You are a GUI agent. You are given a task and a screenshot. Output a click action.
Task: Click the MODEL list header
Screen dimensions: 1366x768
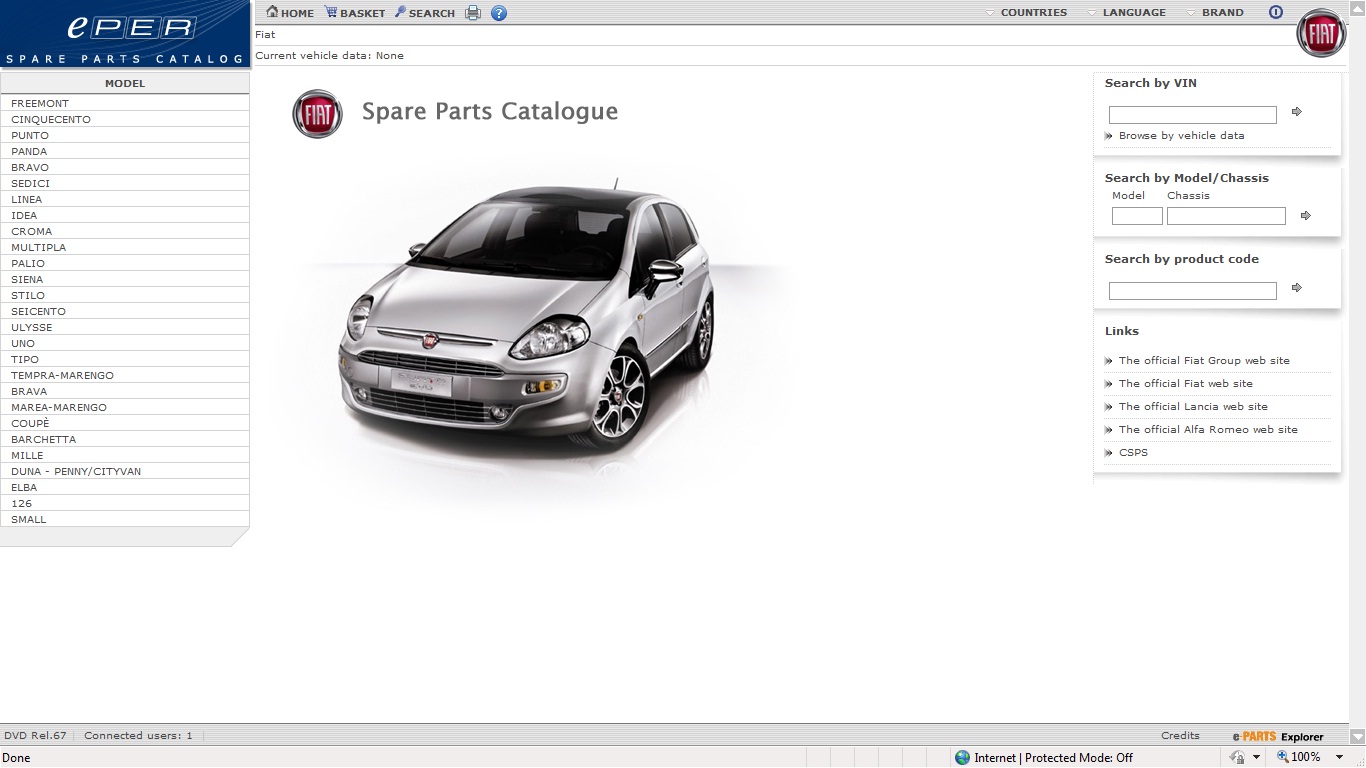coord(125,83)
